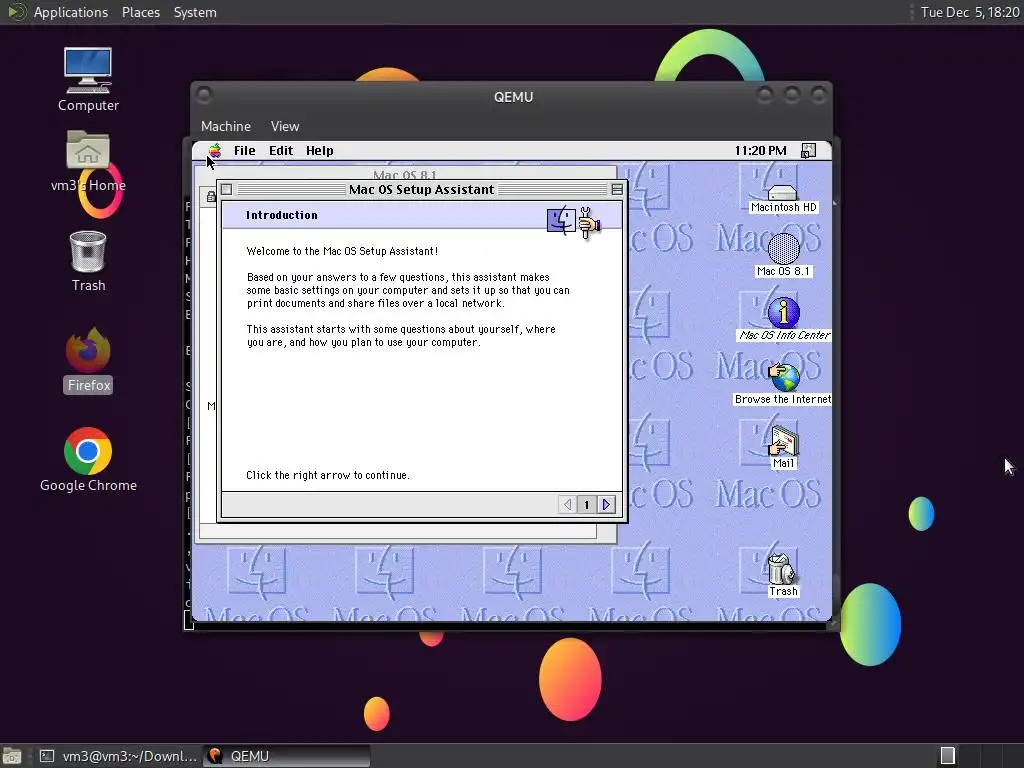Open the Applications menu in top panel

click(x=71, y=12)
